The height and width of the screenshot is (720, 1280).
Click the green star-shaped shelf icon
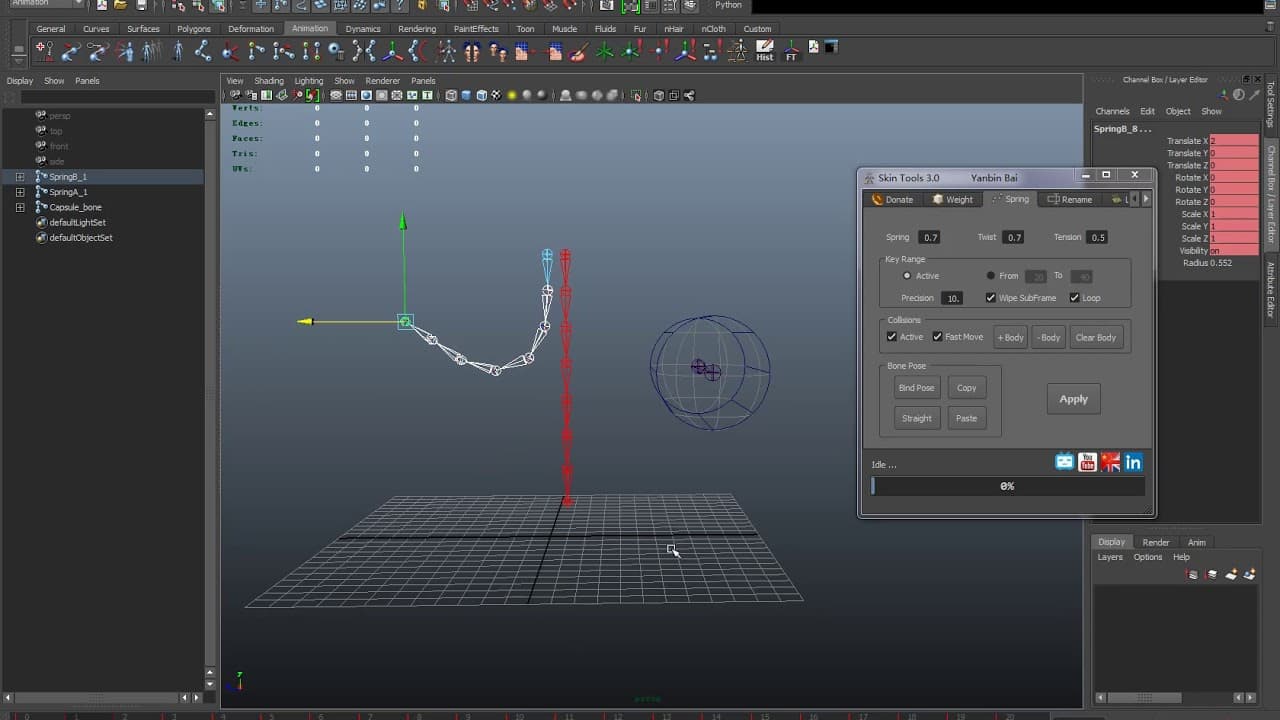pyautogui.click(x=605, y=51)
